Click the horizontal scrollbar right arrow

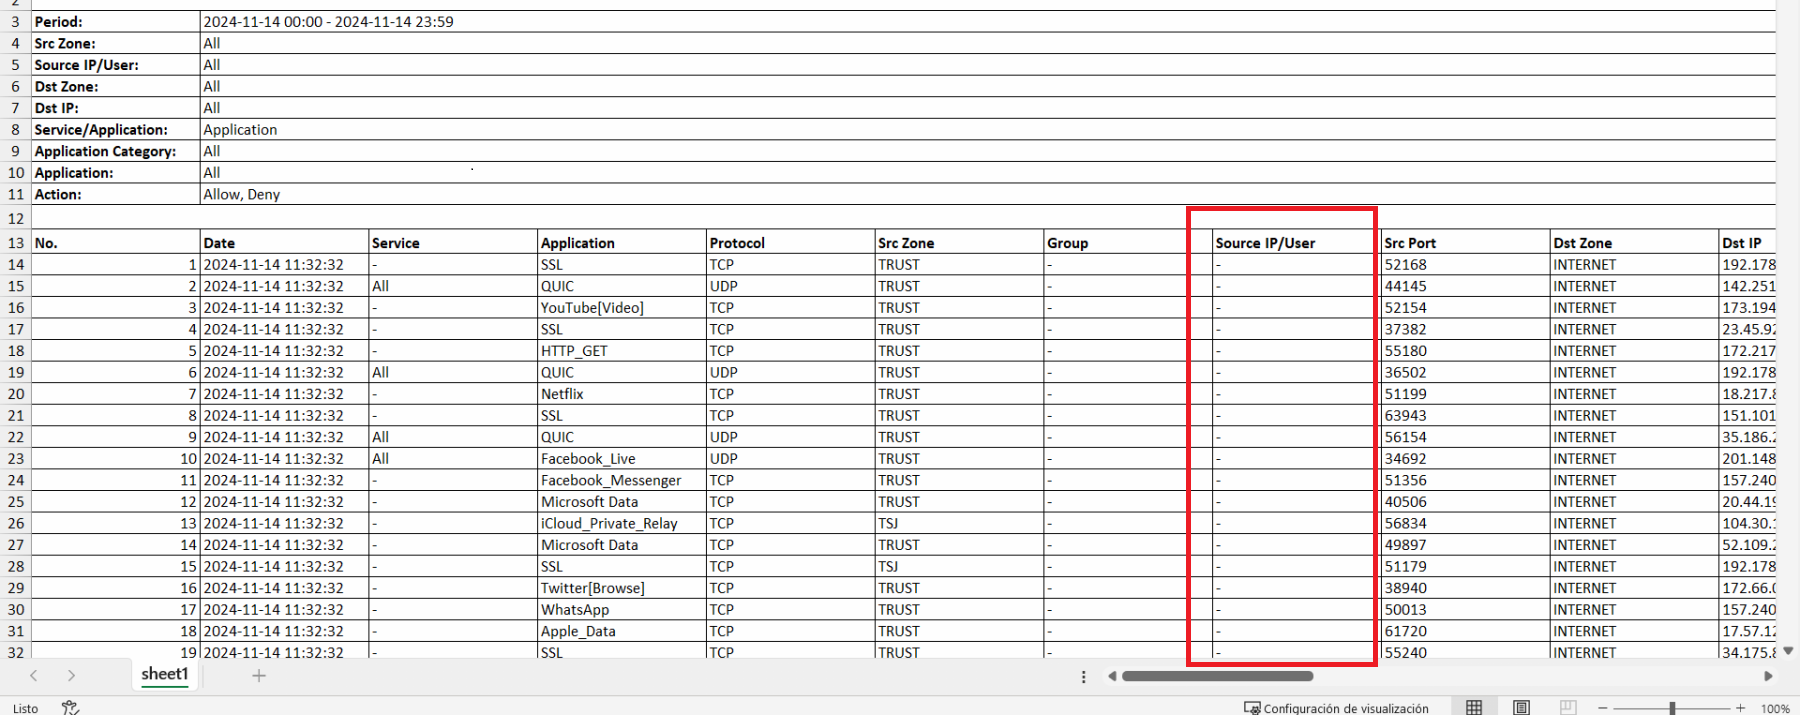pos(1768,676)
